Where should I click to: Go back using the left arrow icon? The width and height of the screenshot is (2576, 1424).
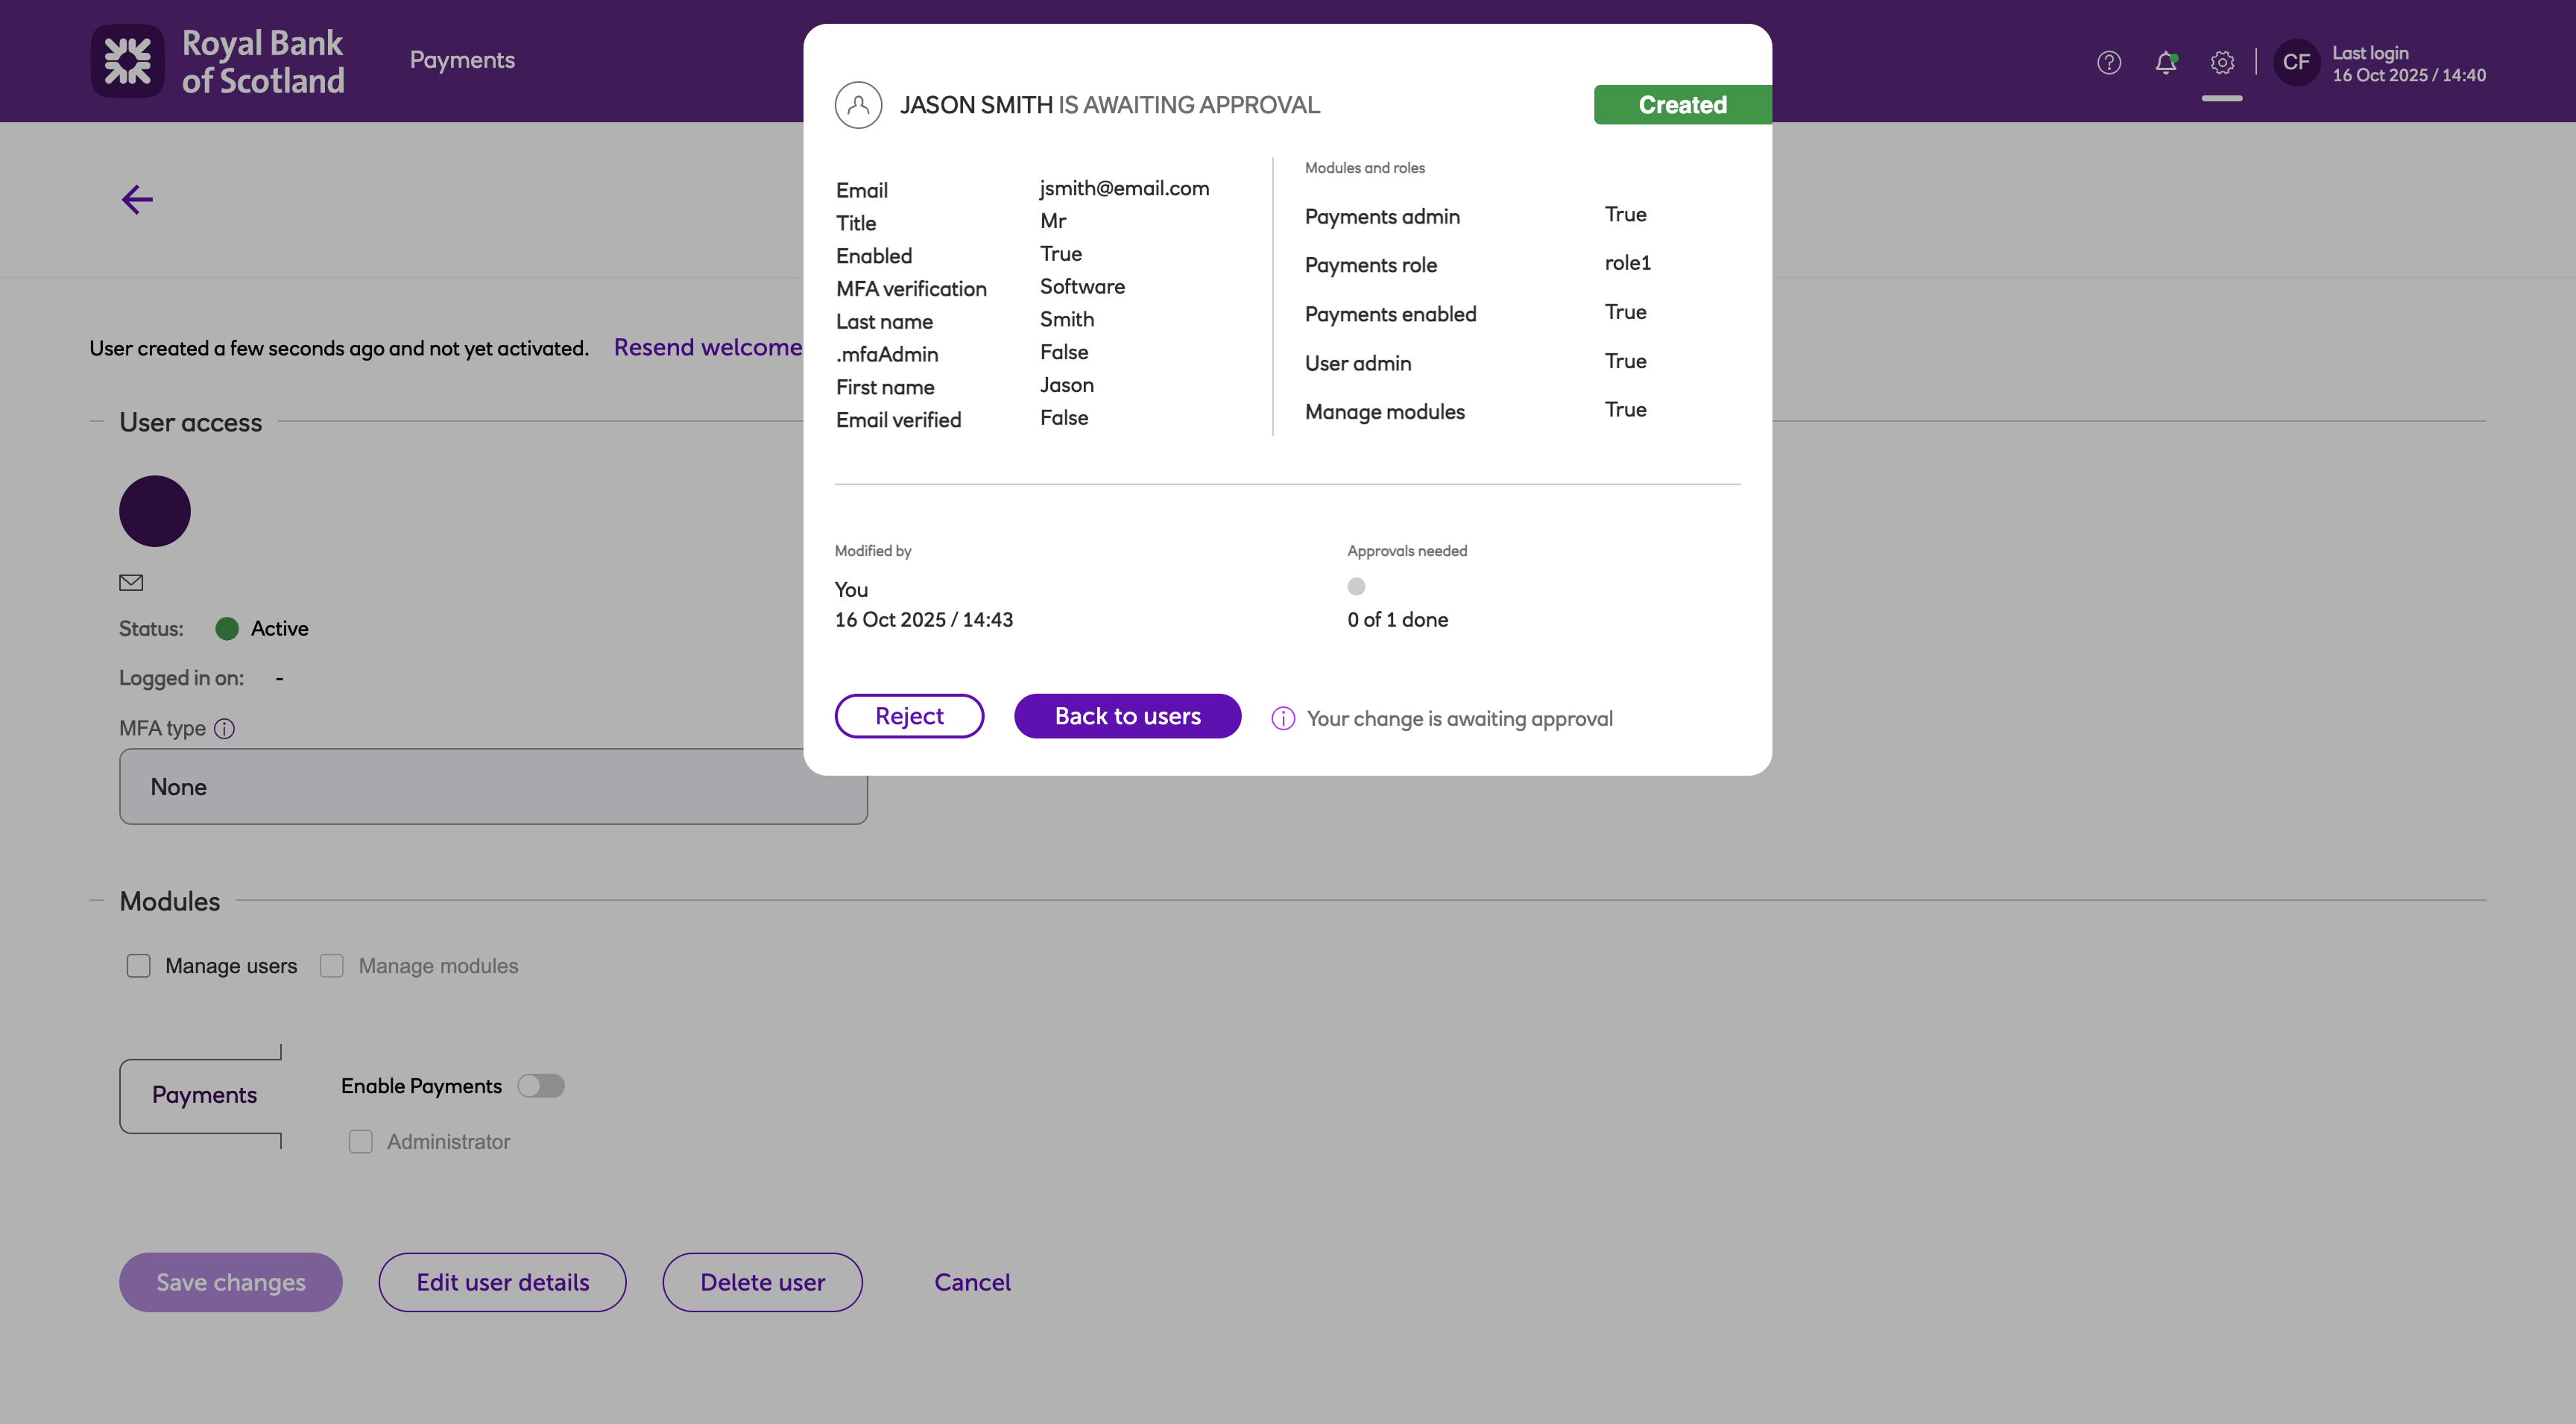(137, 199)
